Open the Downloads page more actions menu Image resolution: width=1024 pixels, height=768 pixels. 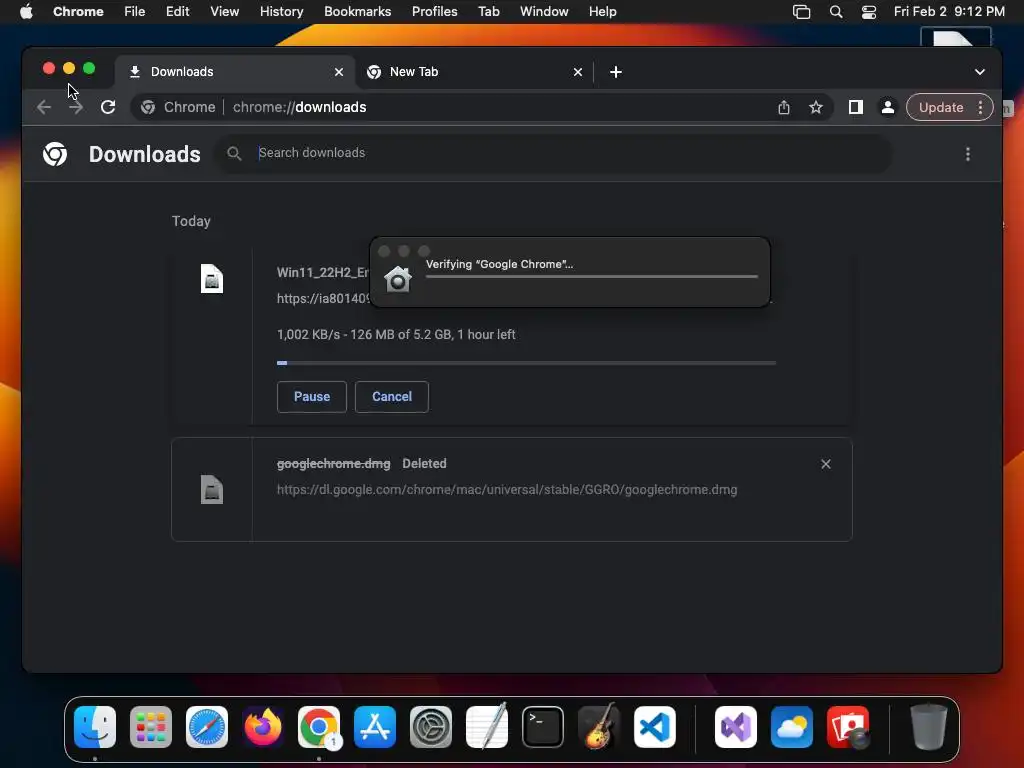(968, 154)
